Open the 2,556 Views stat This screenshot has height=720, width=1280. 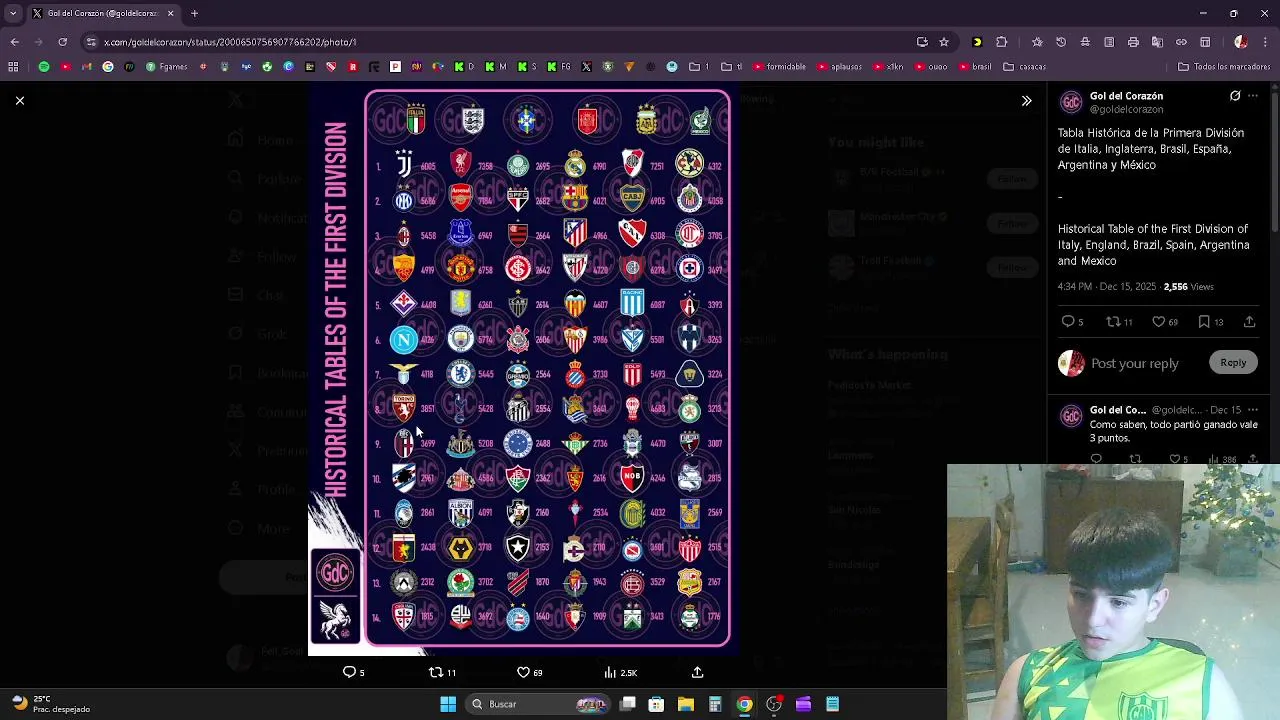tap(1189, 287)
